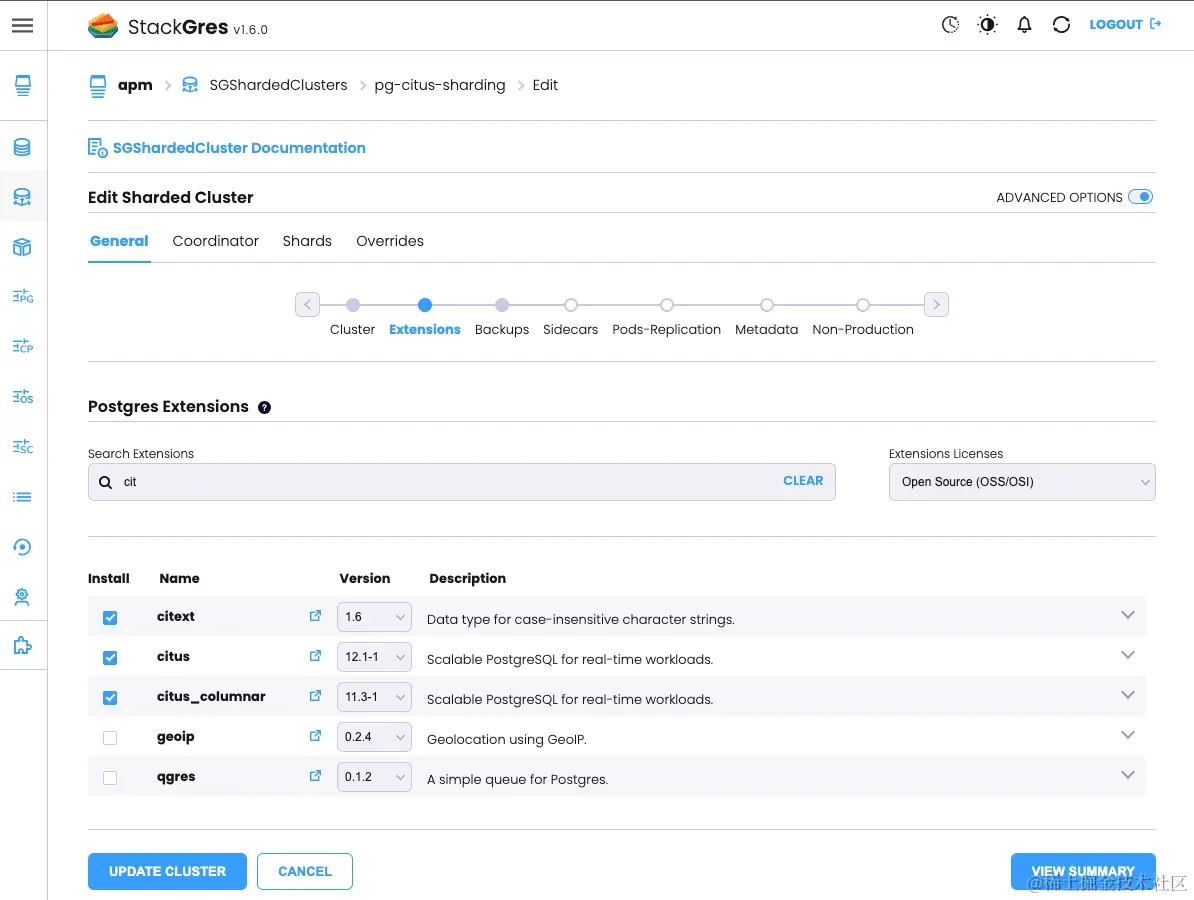Open the citus version dropdown
1194x900 pixels.
[x=374, y=657]
